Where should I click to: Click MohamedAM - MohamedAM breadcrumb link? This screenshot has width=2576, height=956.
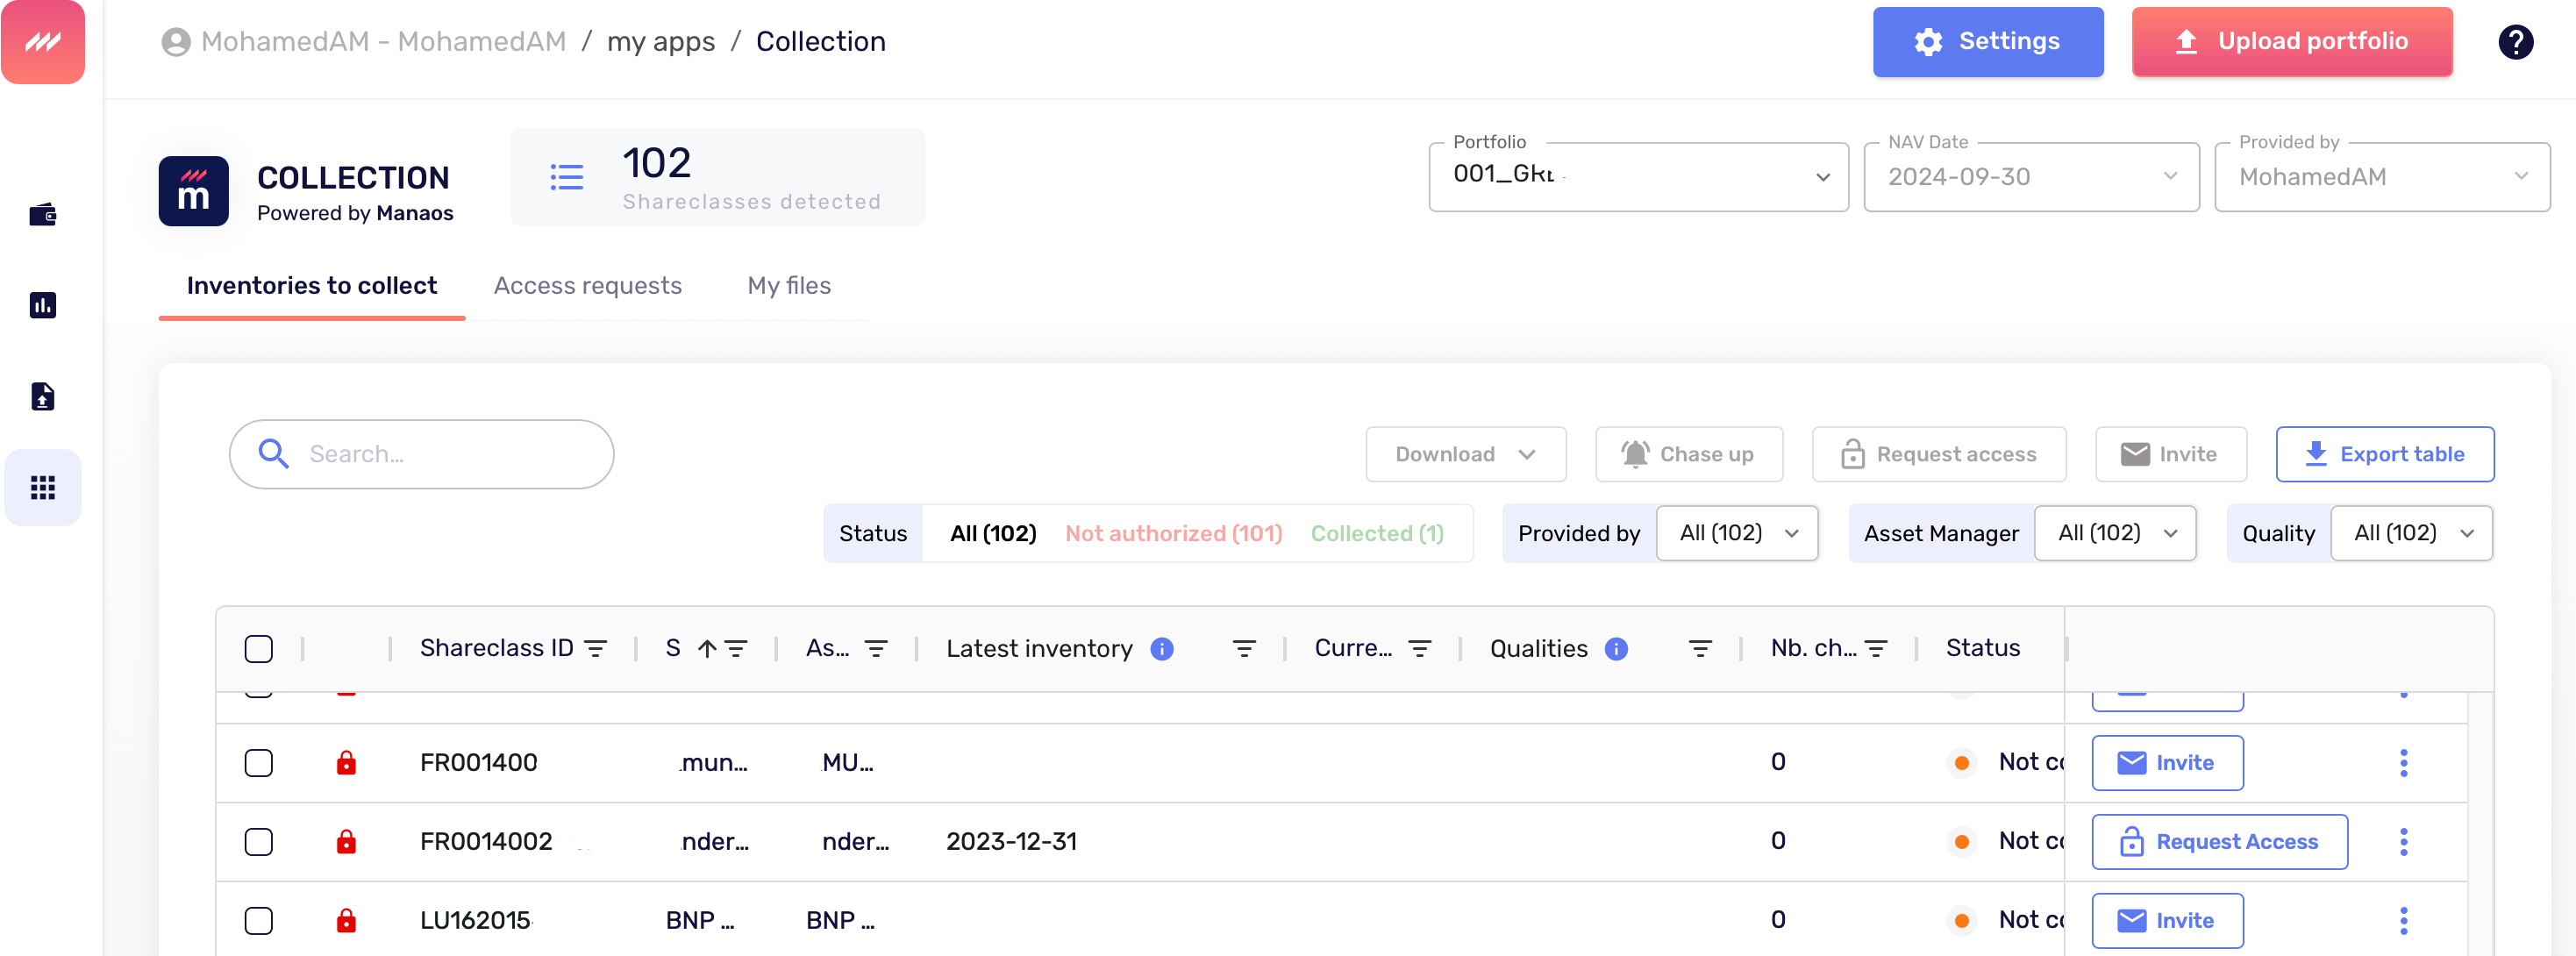tap(383, 42)
